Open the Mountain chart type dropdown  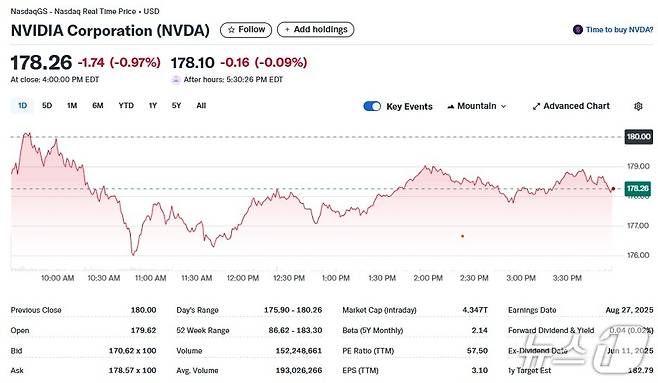(x=477, y=106)
